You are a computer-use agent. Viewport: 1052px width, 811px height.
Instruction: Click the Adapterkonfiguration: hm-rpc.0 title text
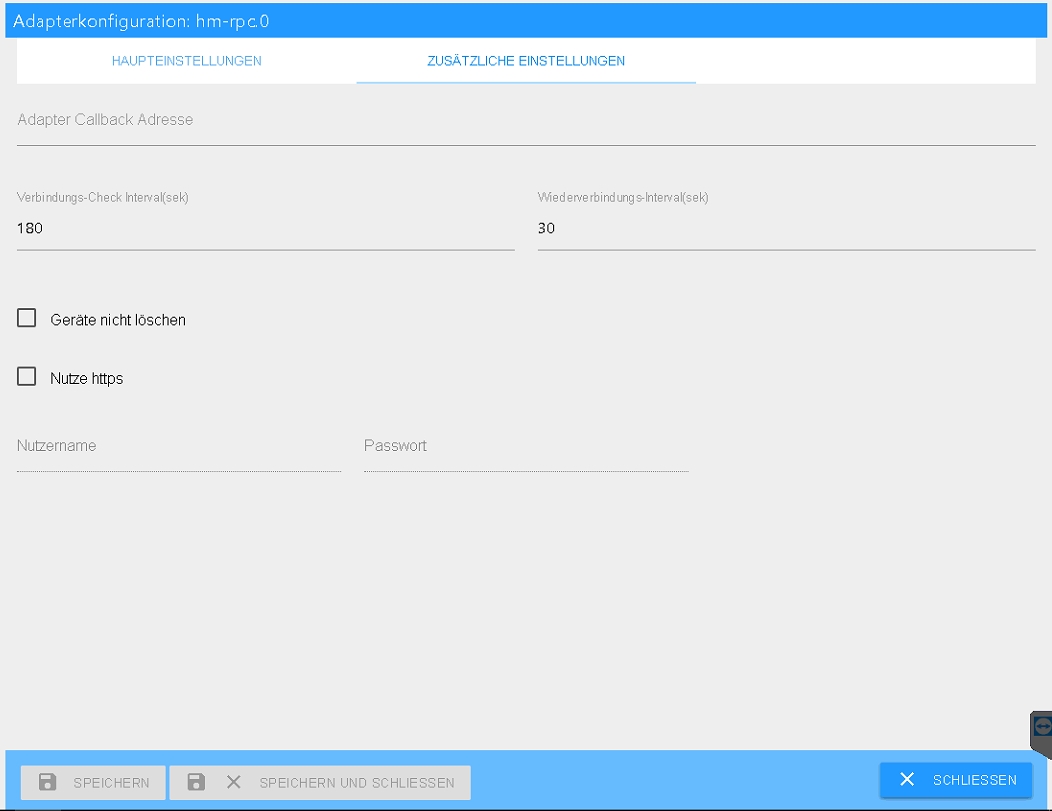(x=141, y=21)
